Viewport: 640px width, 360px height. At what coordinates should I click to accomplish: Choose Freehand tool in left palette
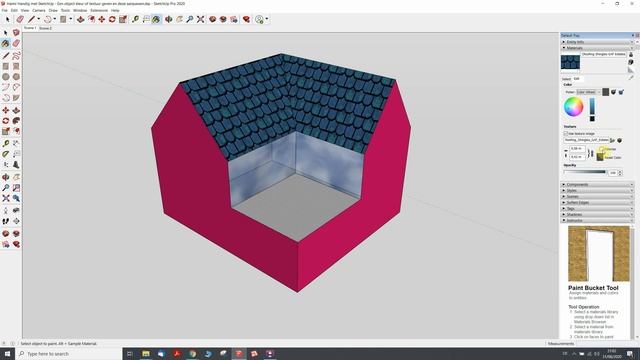click(16, 56)
